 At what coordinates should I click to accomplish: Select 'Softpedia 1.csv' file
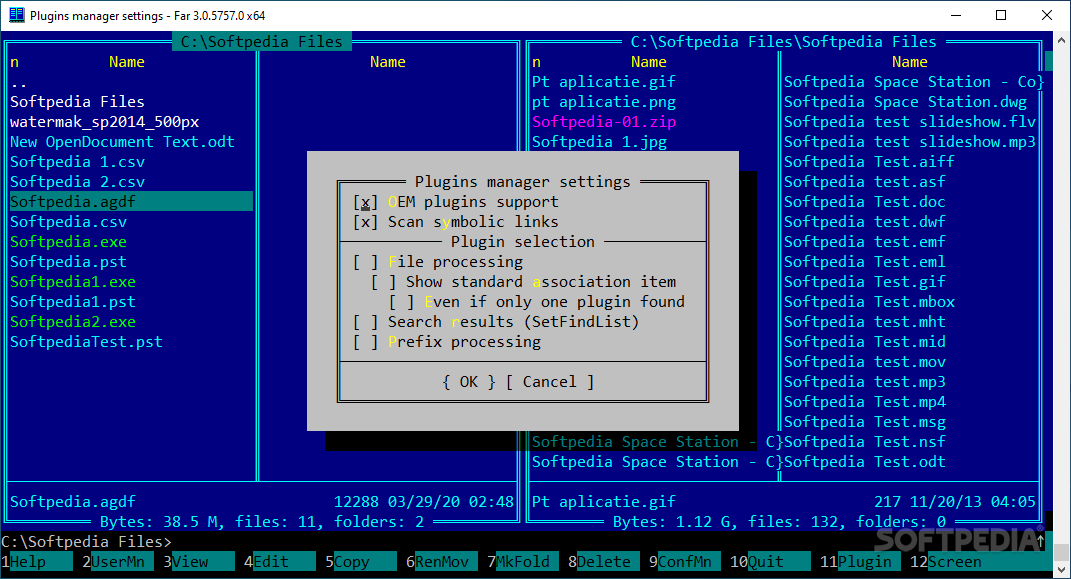[x=77, y=162]
